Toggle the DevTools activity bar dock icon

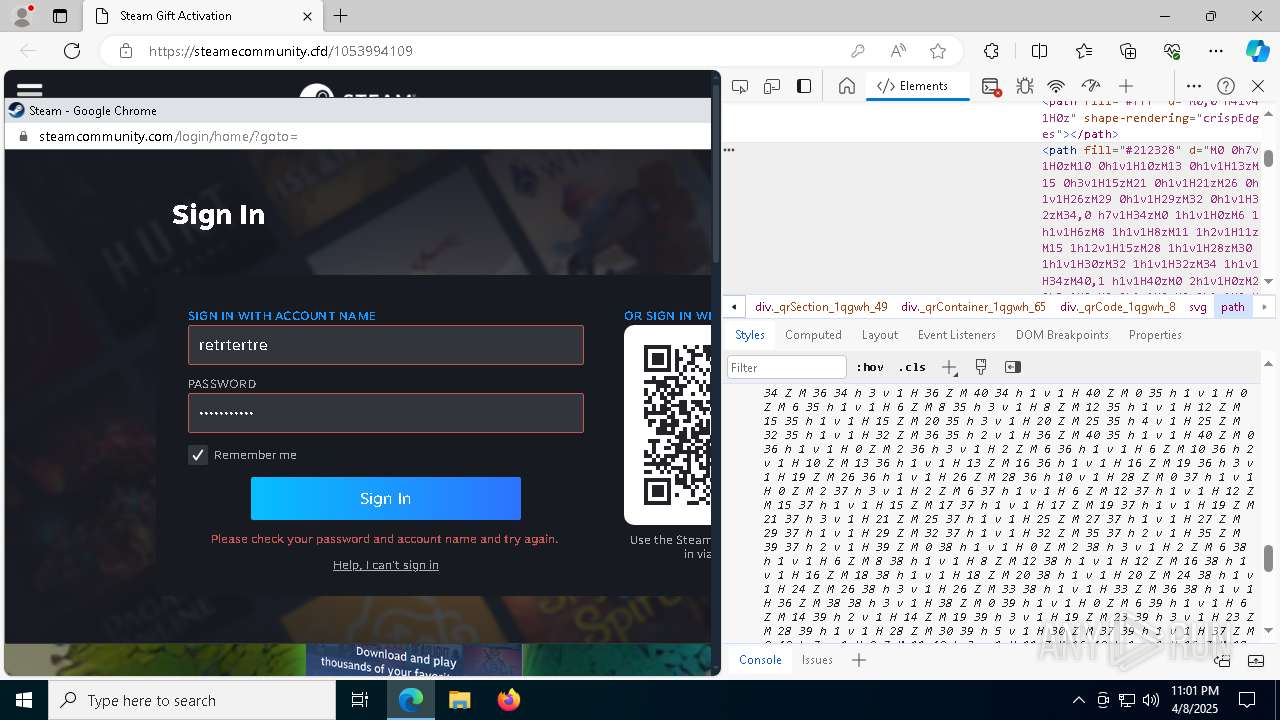click(804, 87)
